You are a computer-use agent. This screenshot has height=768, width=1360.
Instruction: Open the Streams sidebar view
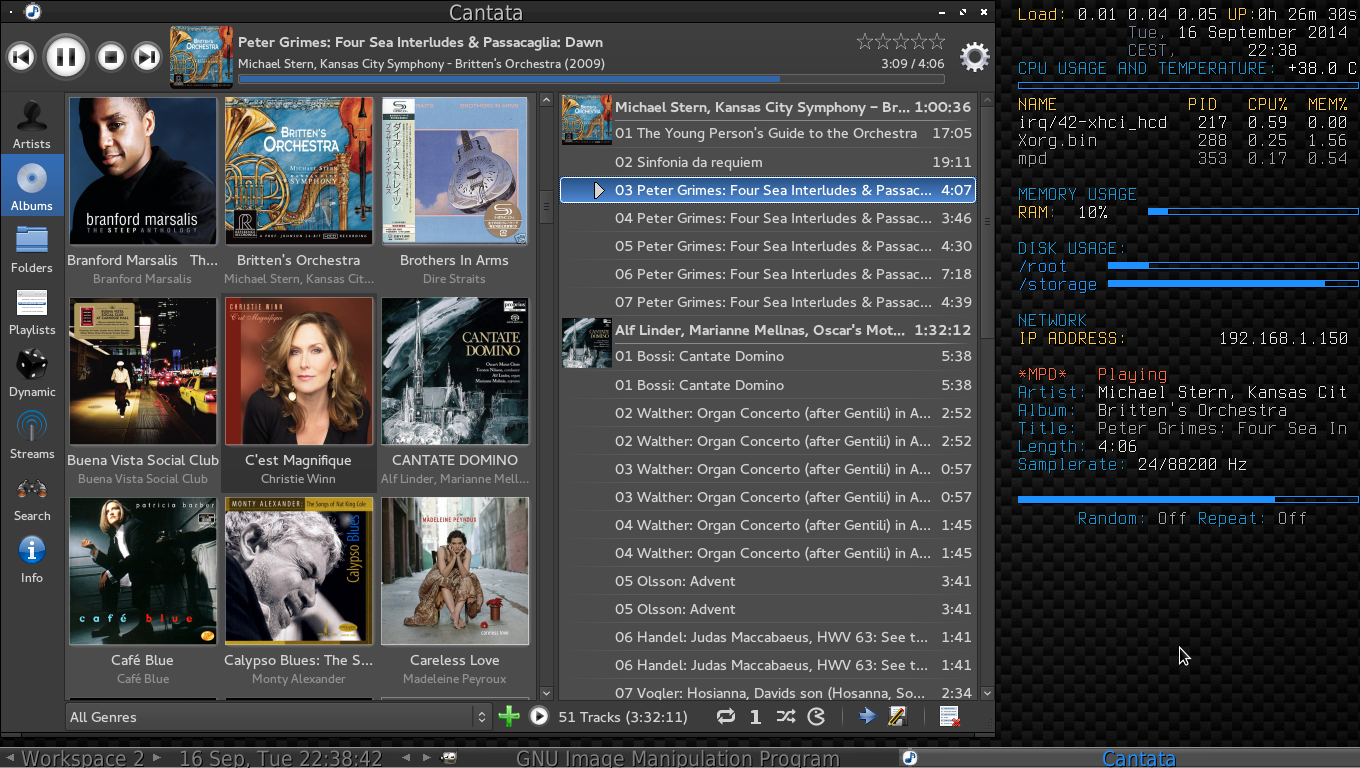point(32,434)
